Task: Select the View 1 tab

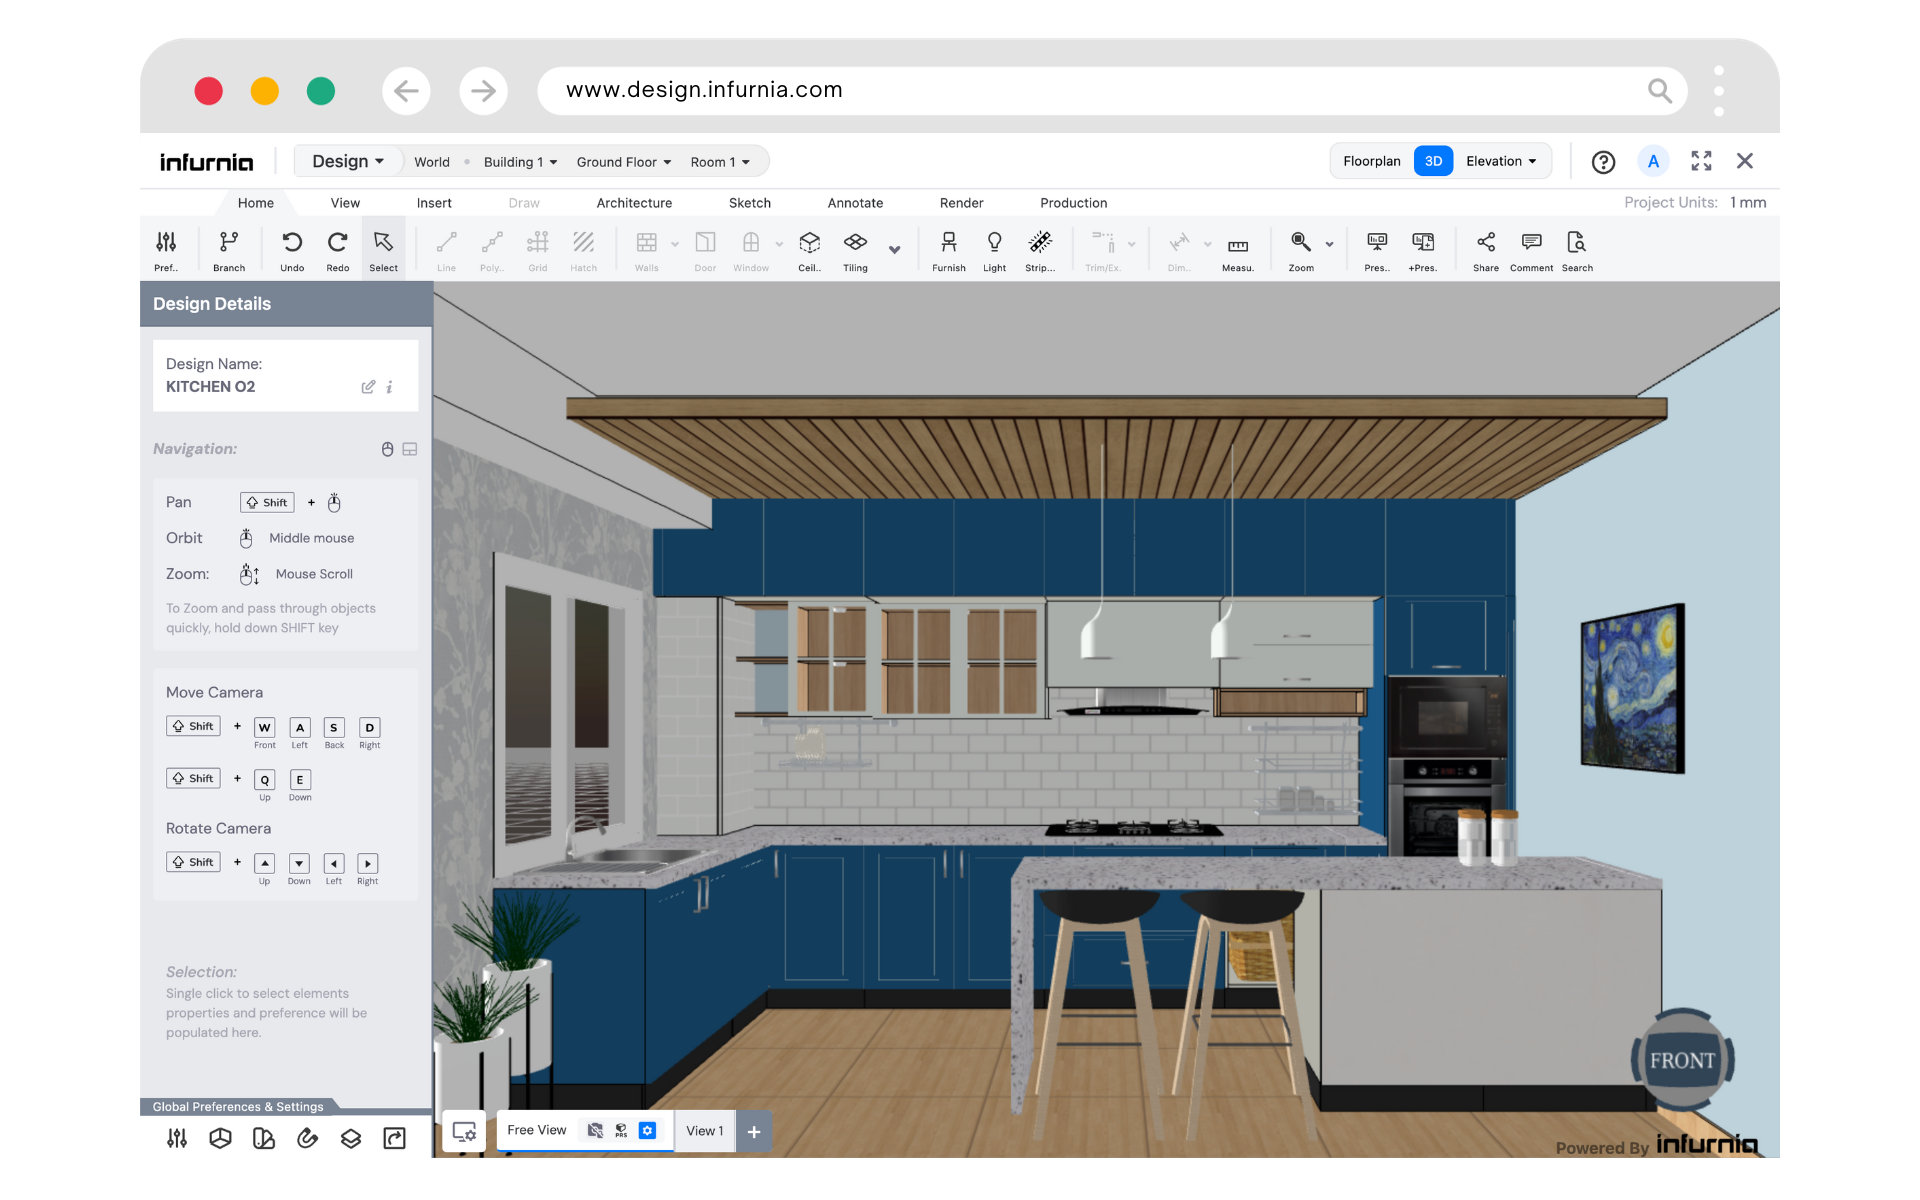Action: [704, 1131]
